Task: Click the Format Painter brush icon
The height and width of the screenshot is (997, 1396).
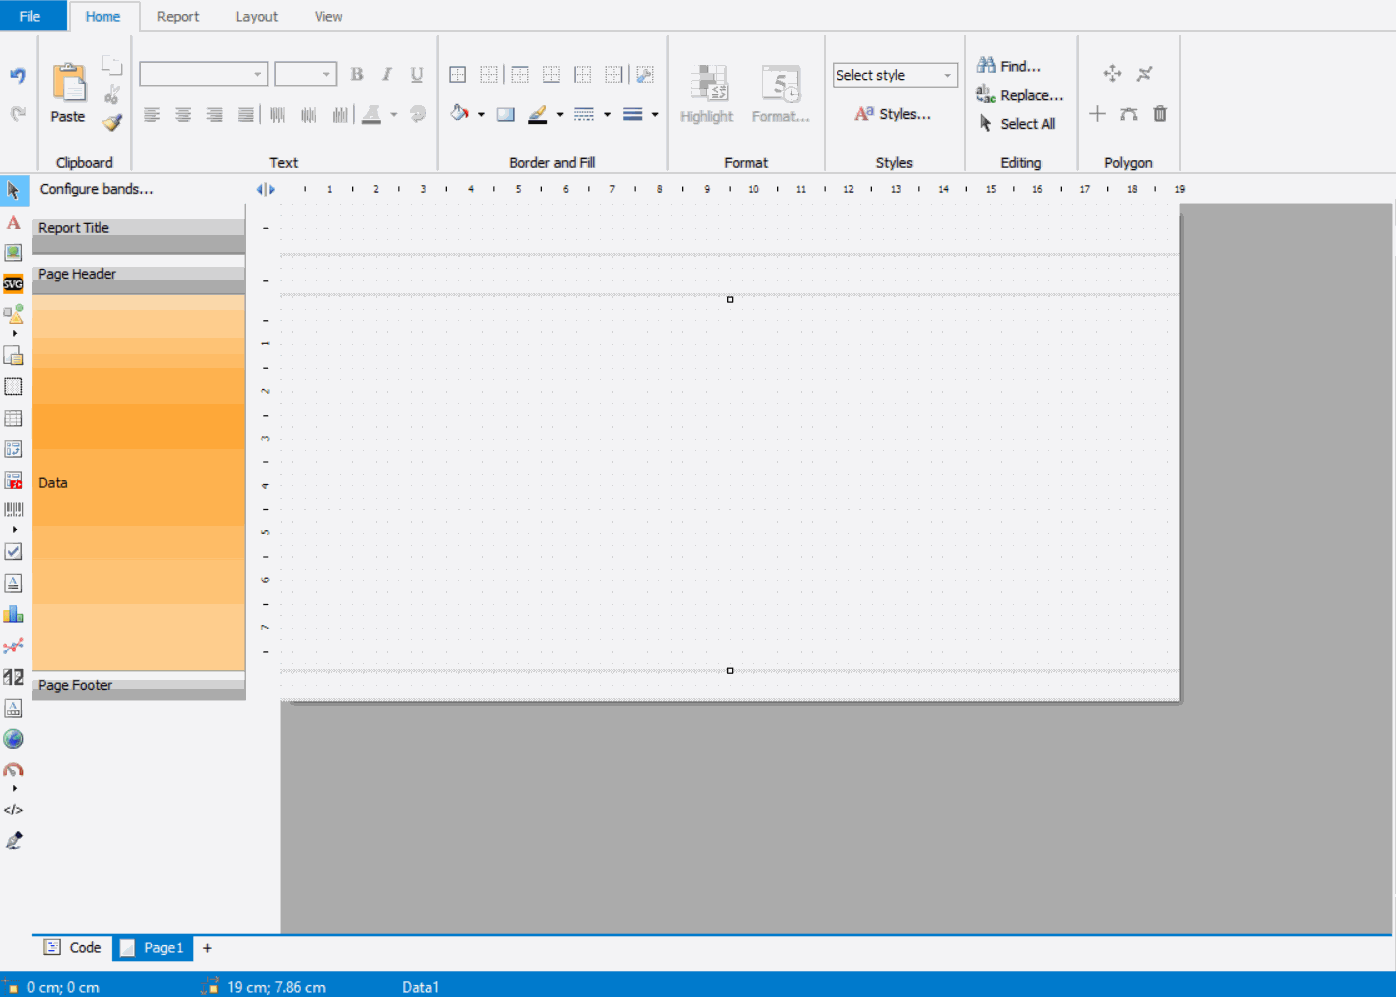Action: (x=112, y=122)
